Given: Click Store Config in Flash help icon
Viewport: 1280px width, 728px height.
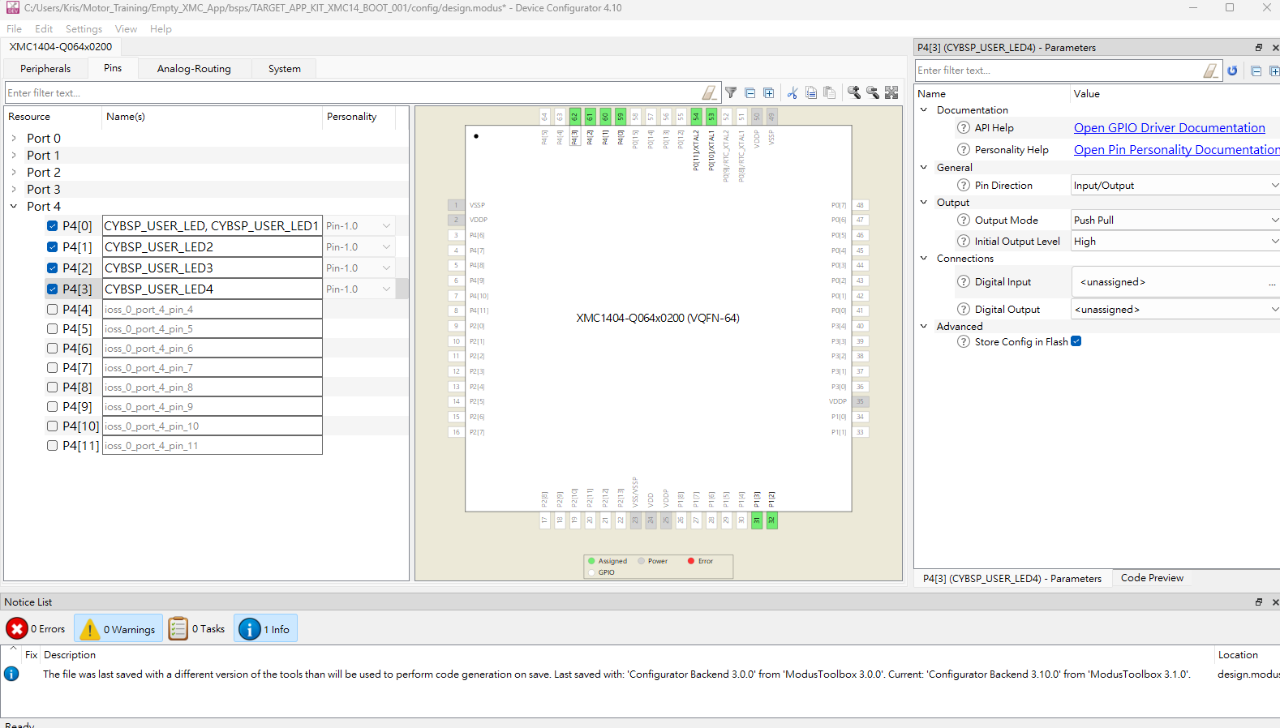Looking at the screenshot, I should point(964,342).
